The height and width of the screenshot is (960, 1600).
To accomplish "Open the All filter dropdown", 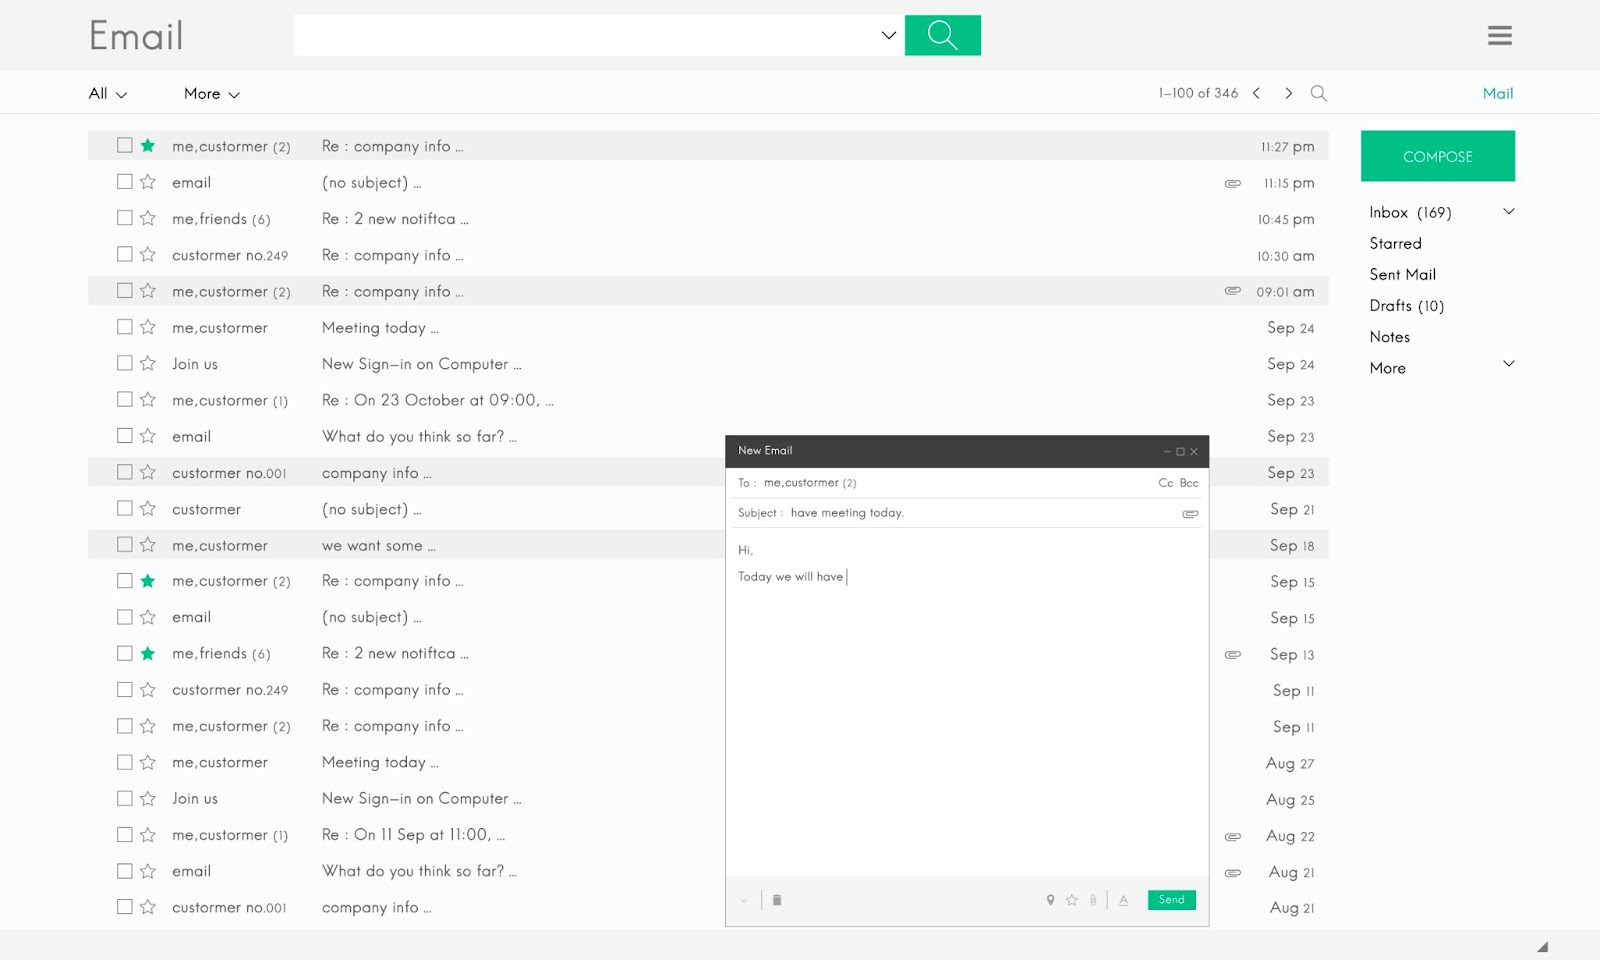I will [105, 93].
